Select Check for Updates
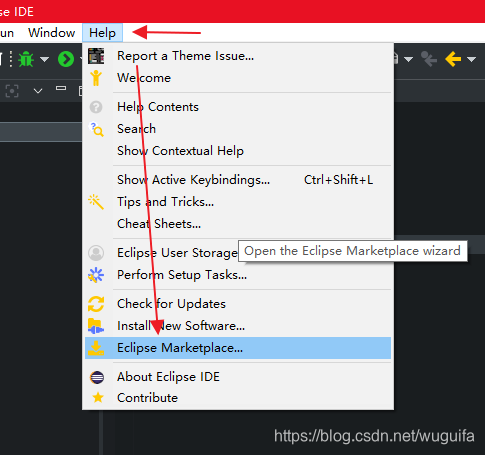The width and height of the screenshot is (485, 455). point(238,304)
